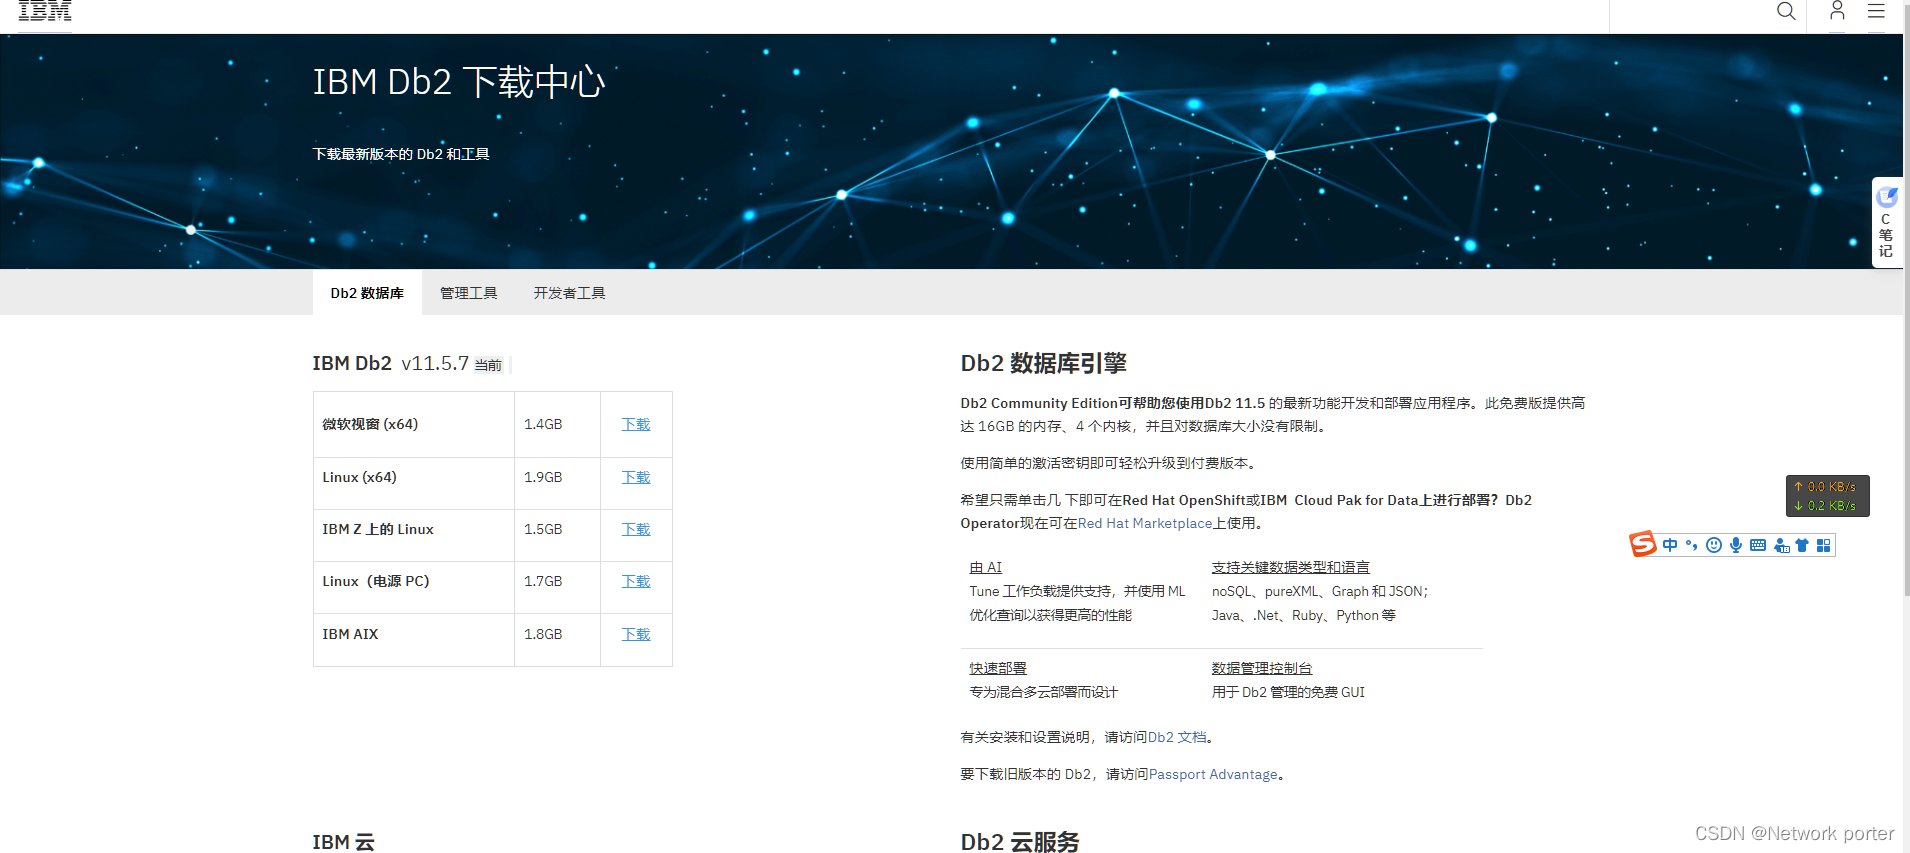The image size is (1910, 853).
Task: Click the Db2 云服务 heading
Action: 1020,842
